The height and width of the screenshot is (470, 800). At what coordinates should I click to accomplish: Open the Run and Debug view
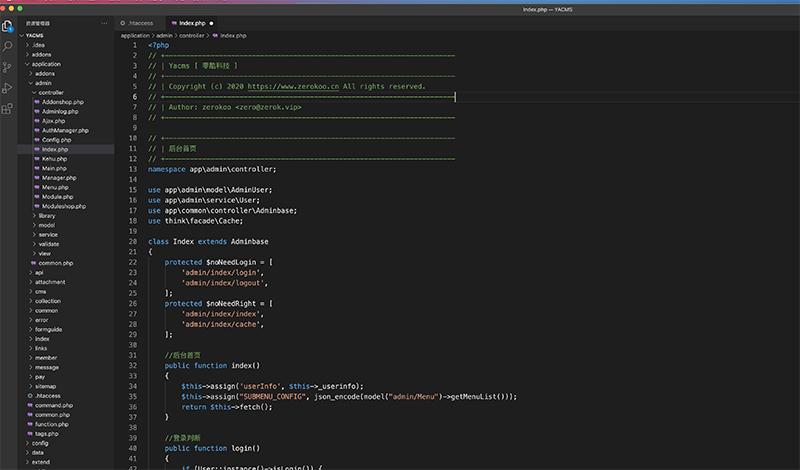[x=8, y=88]
